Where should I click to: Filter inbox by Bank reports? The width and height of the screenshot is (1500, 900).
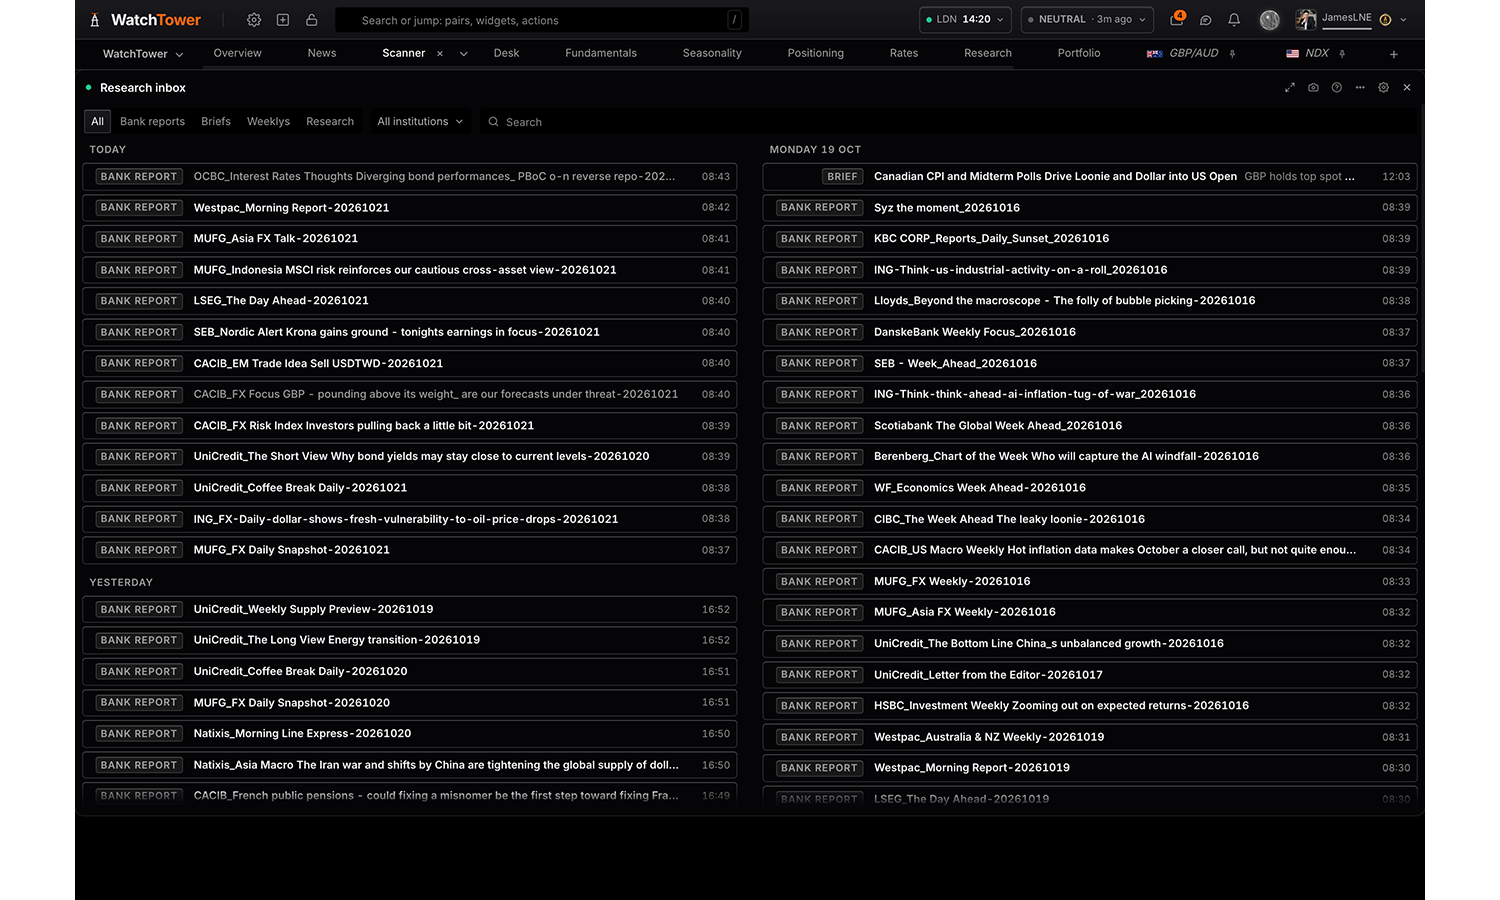coord(152,122)
